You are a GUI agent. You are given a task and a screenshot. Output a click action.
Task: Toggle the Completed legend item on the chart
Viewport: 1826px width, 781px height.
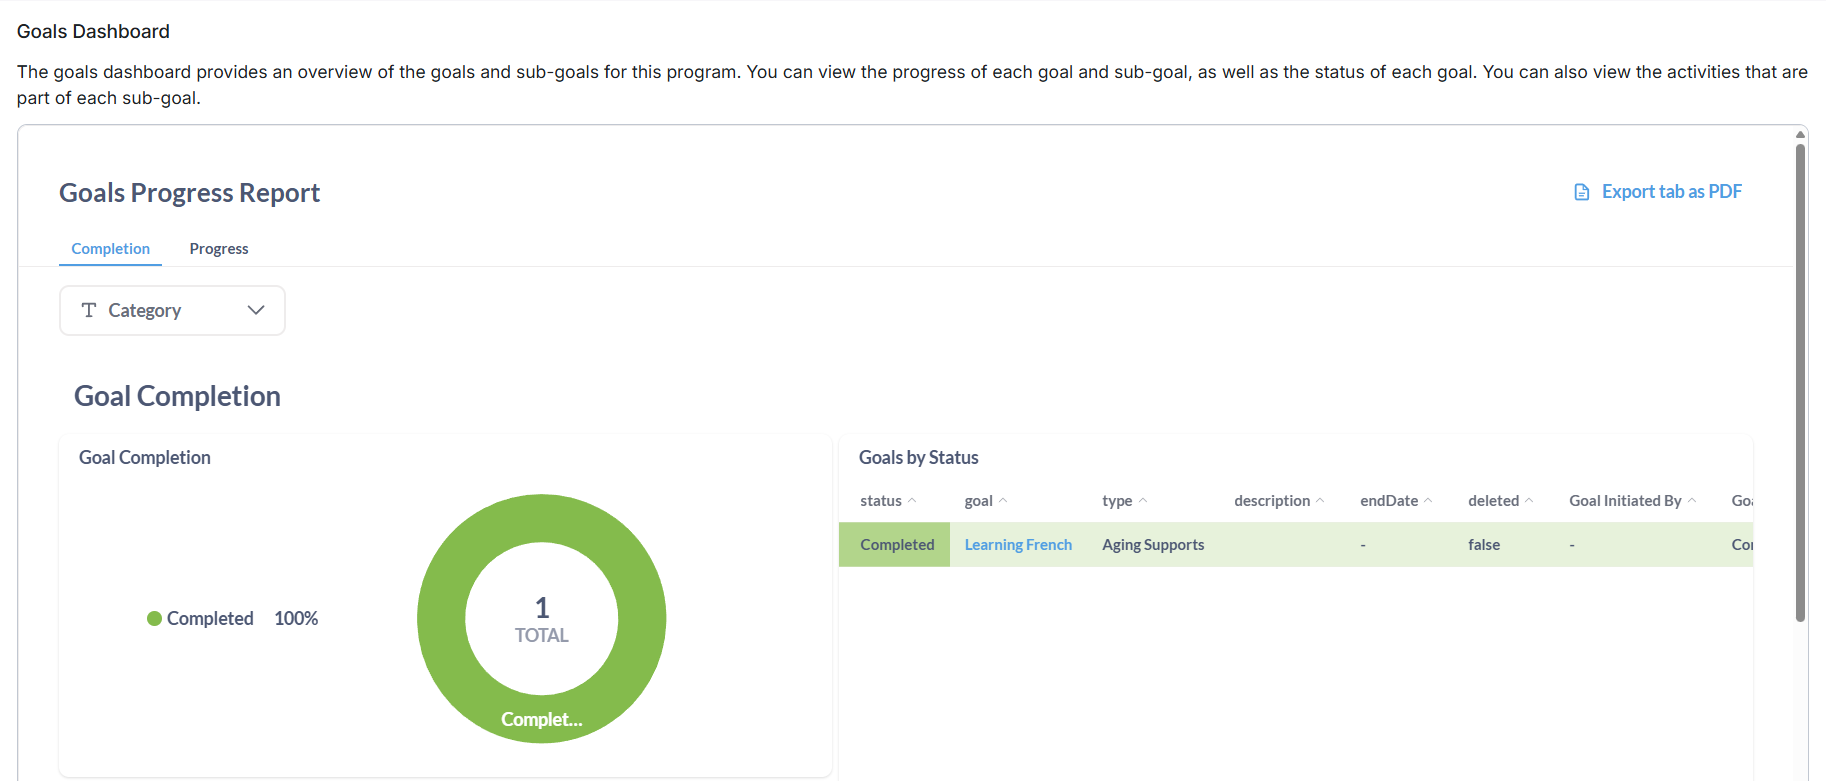click(x=211, y=618)
